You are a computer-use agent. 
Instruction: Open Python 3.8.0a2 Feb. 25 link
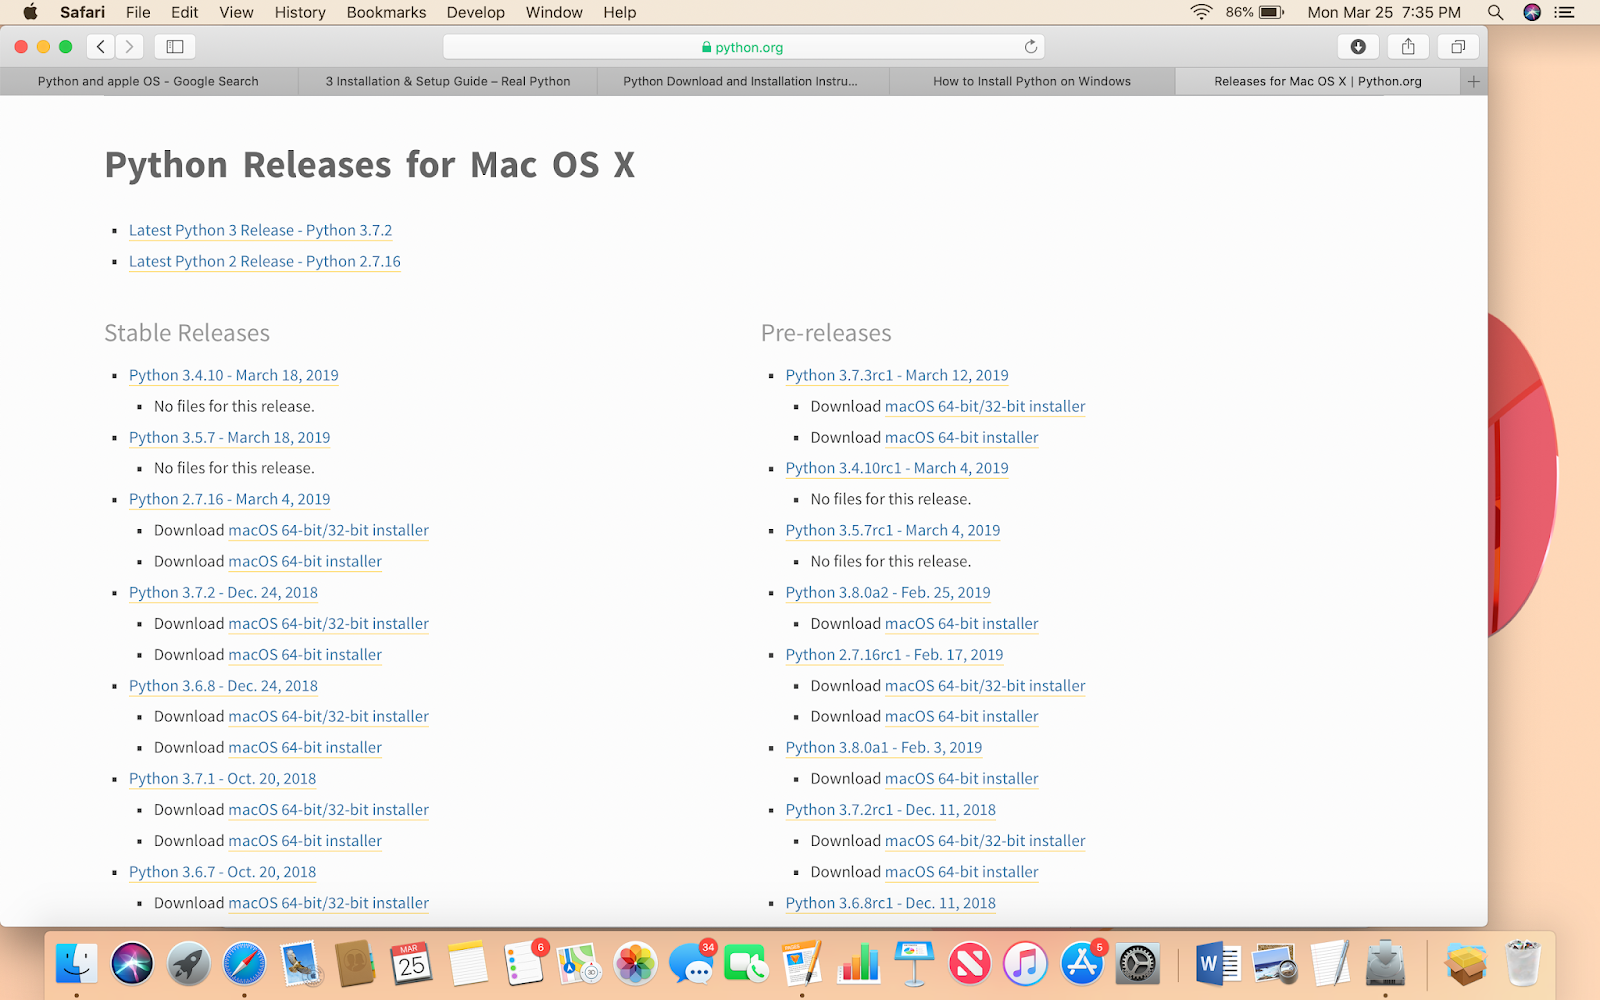coord(888,592)
